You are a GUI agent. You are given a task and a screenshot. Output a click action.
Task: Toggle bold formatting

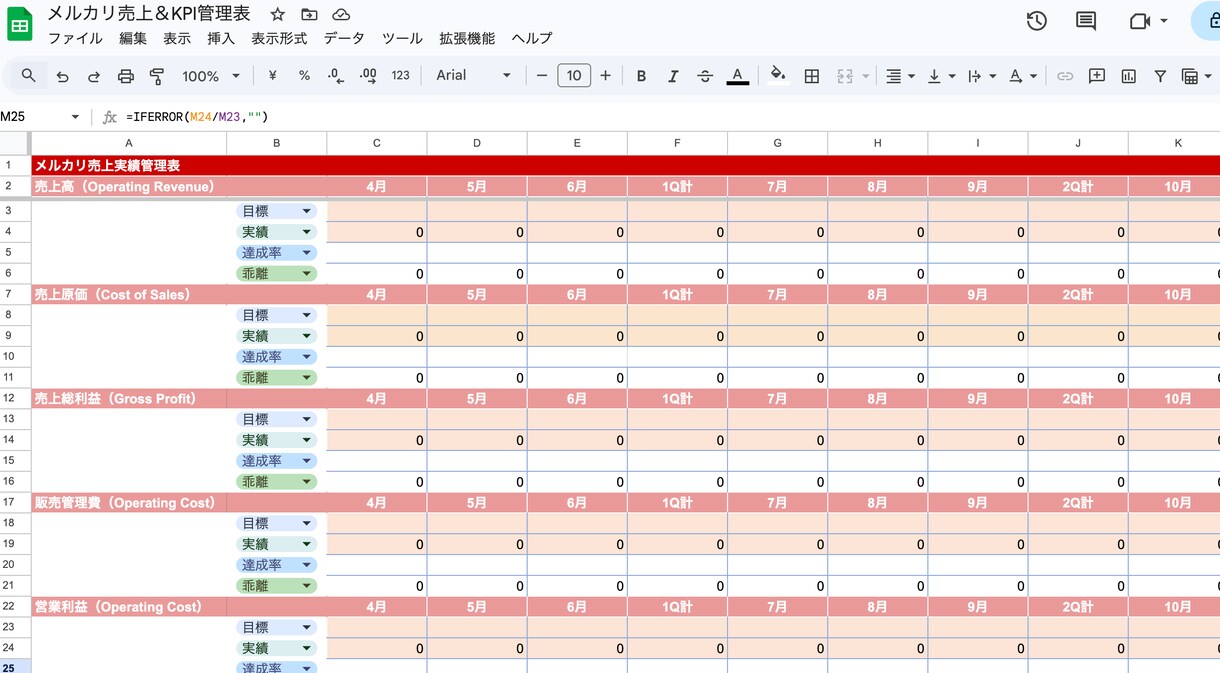(641, 76)
